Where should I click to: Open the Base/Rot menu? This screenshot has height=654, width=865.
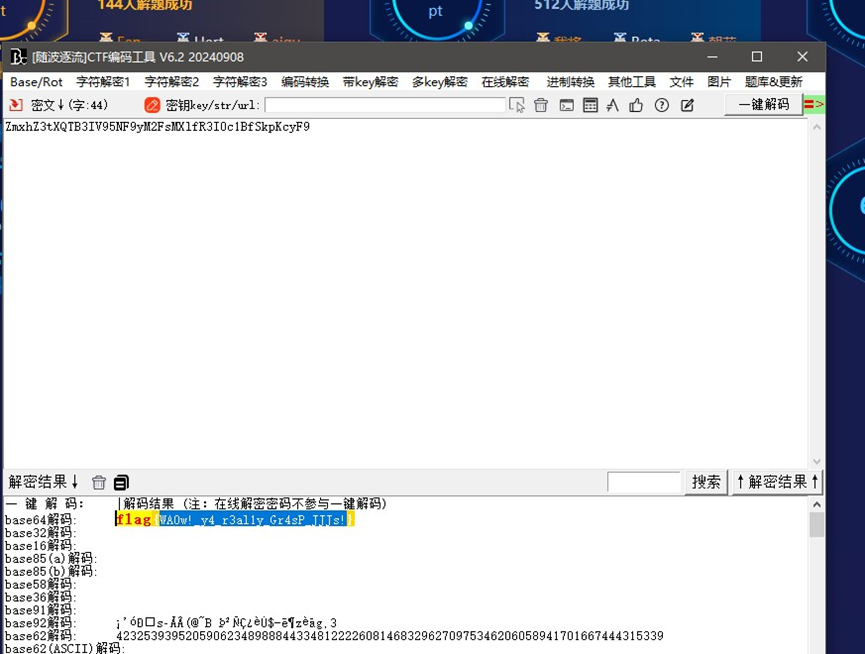pyautogui.click(x=36, y=82)
